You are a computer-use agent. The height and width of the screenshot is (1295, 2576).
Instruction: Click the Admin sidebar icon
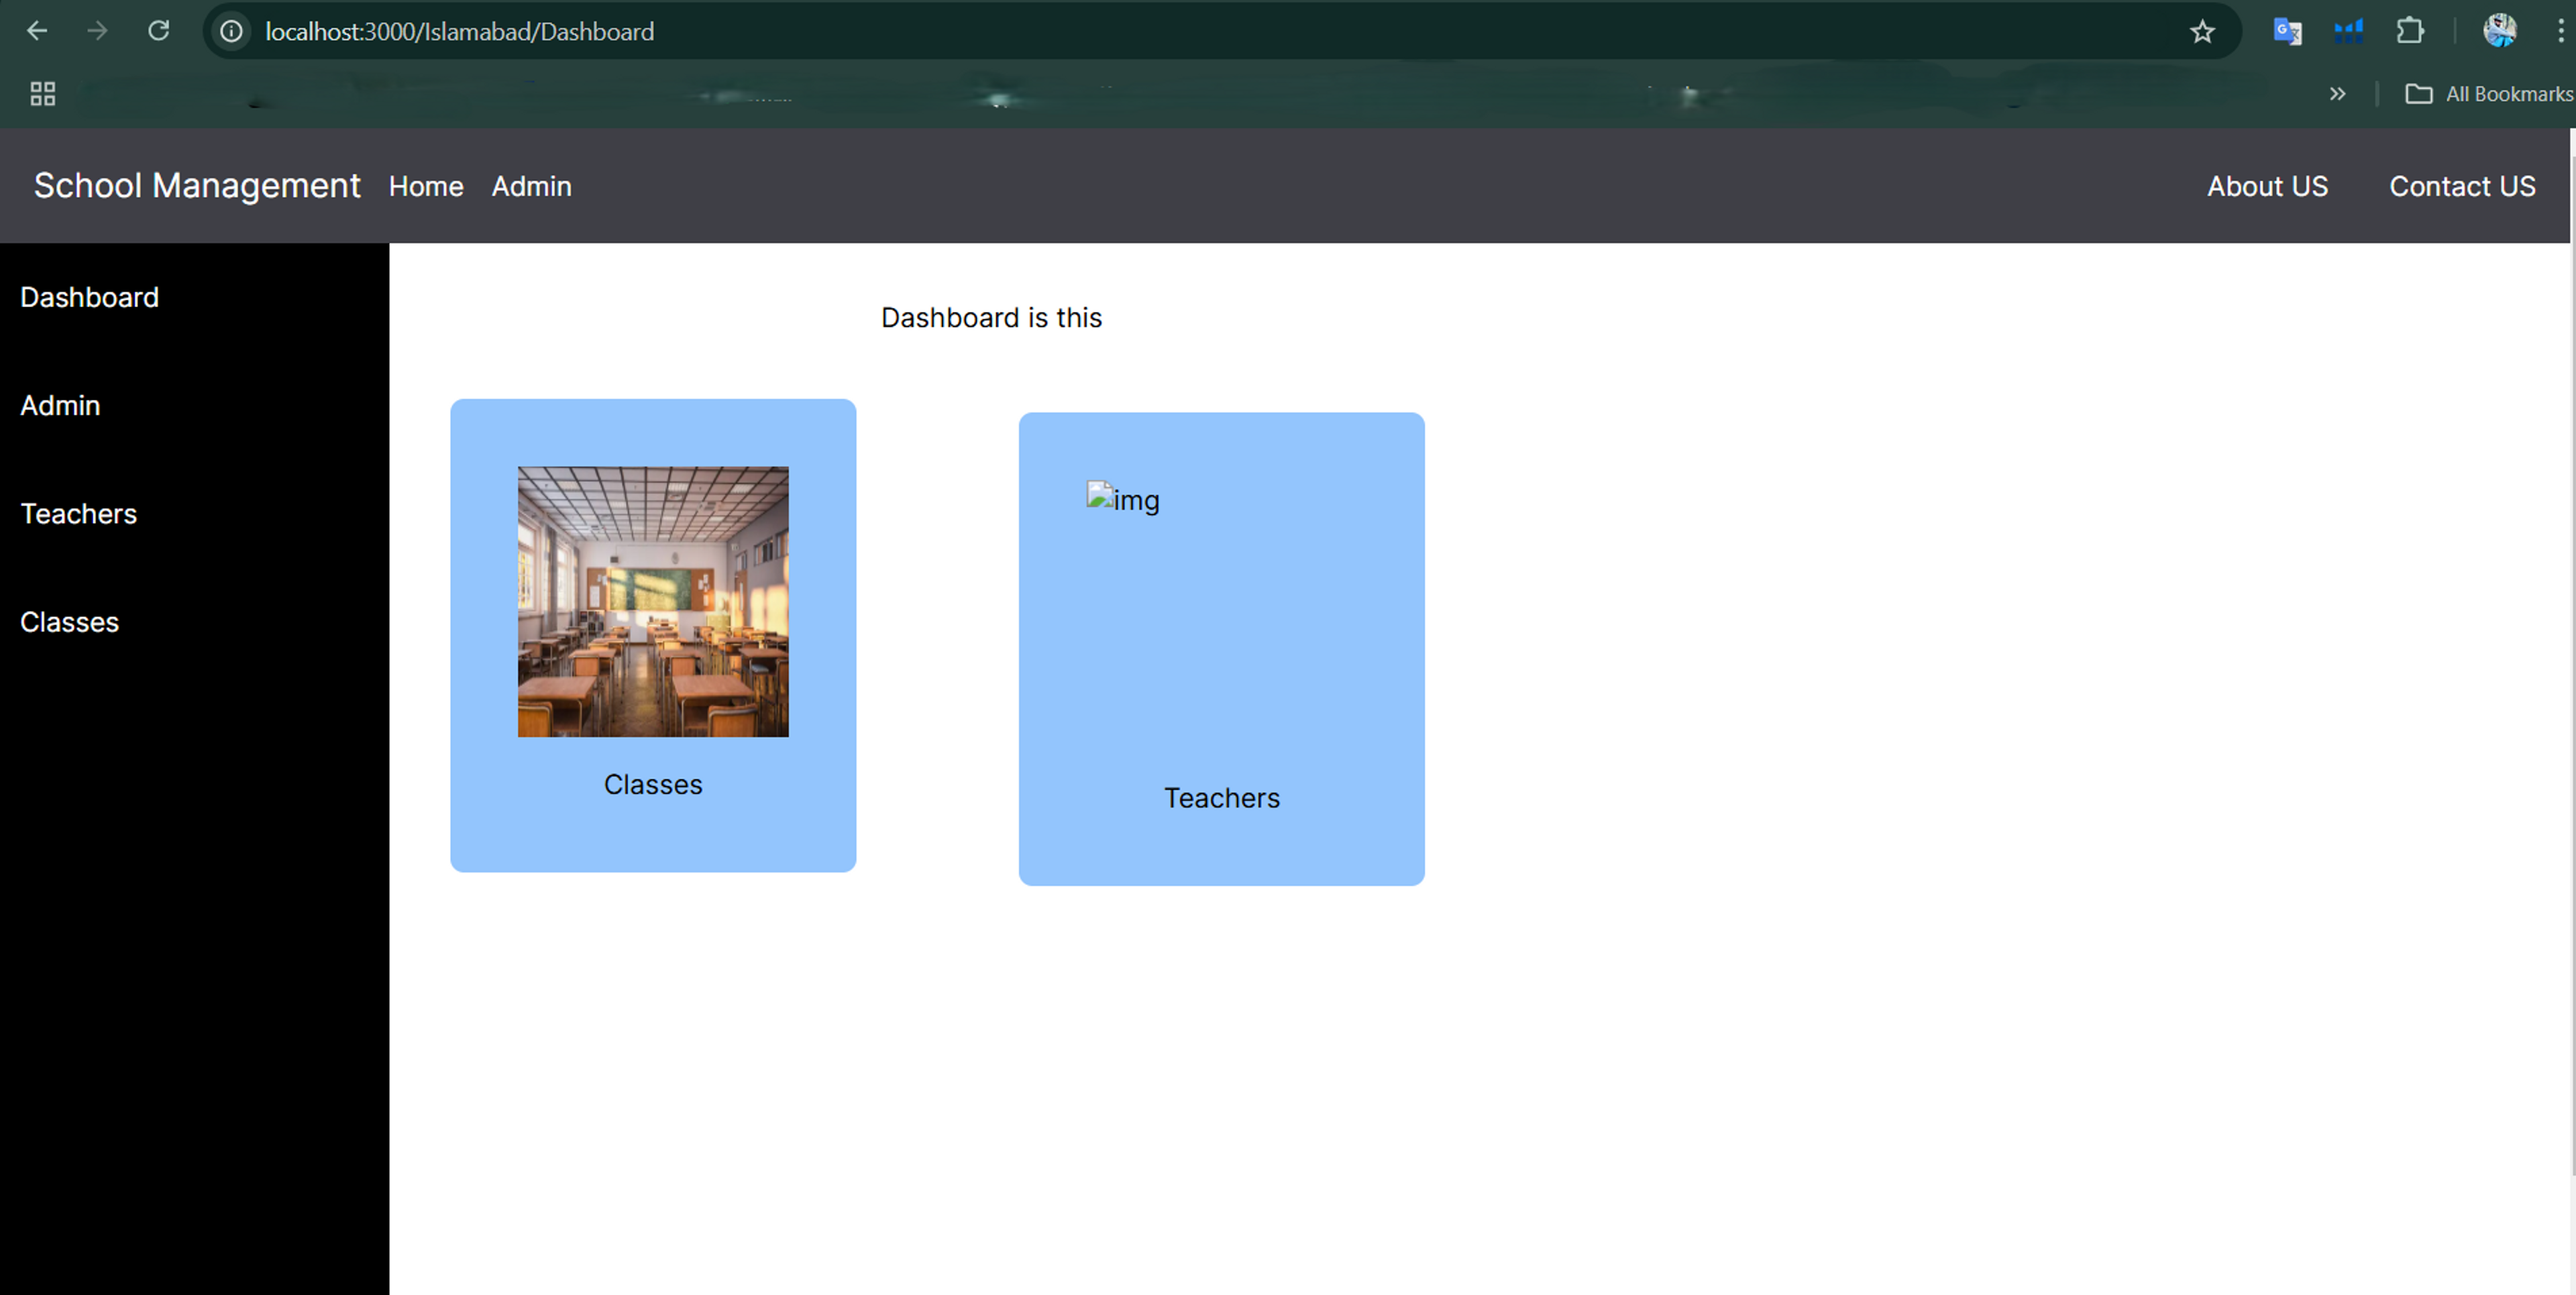60,404
